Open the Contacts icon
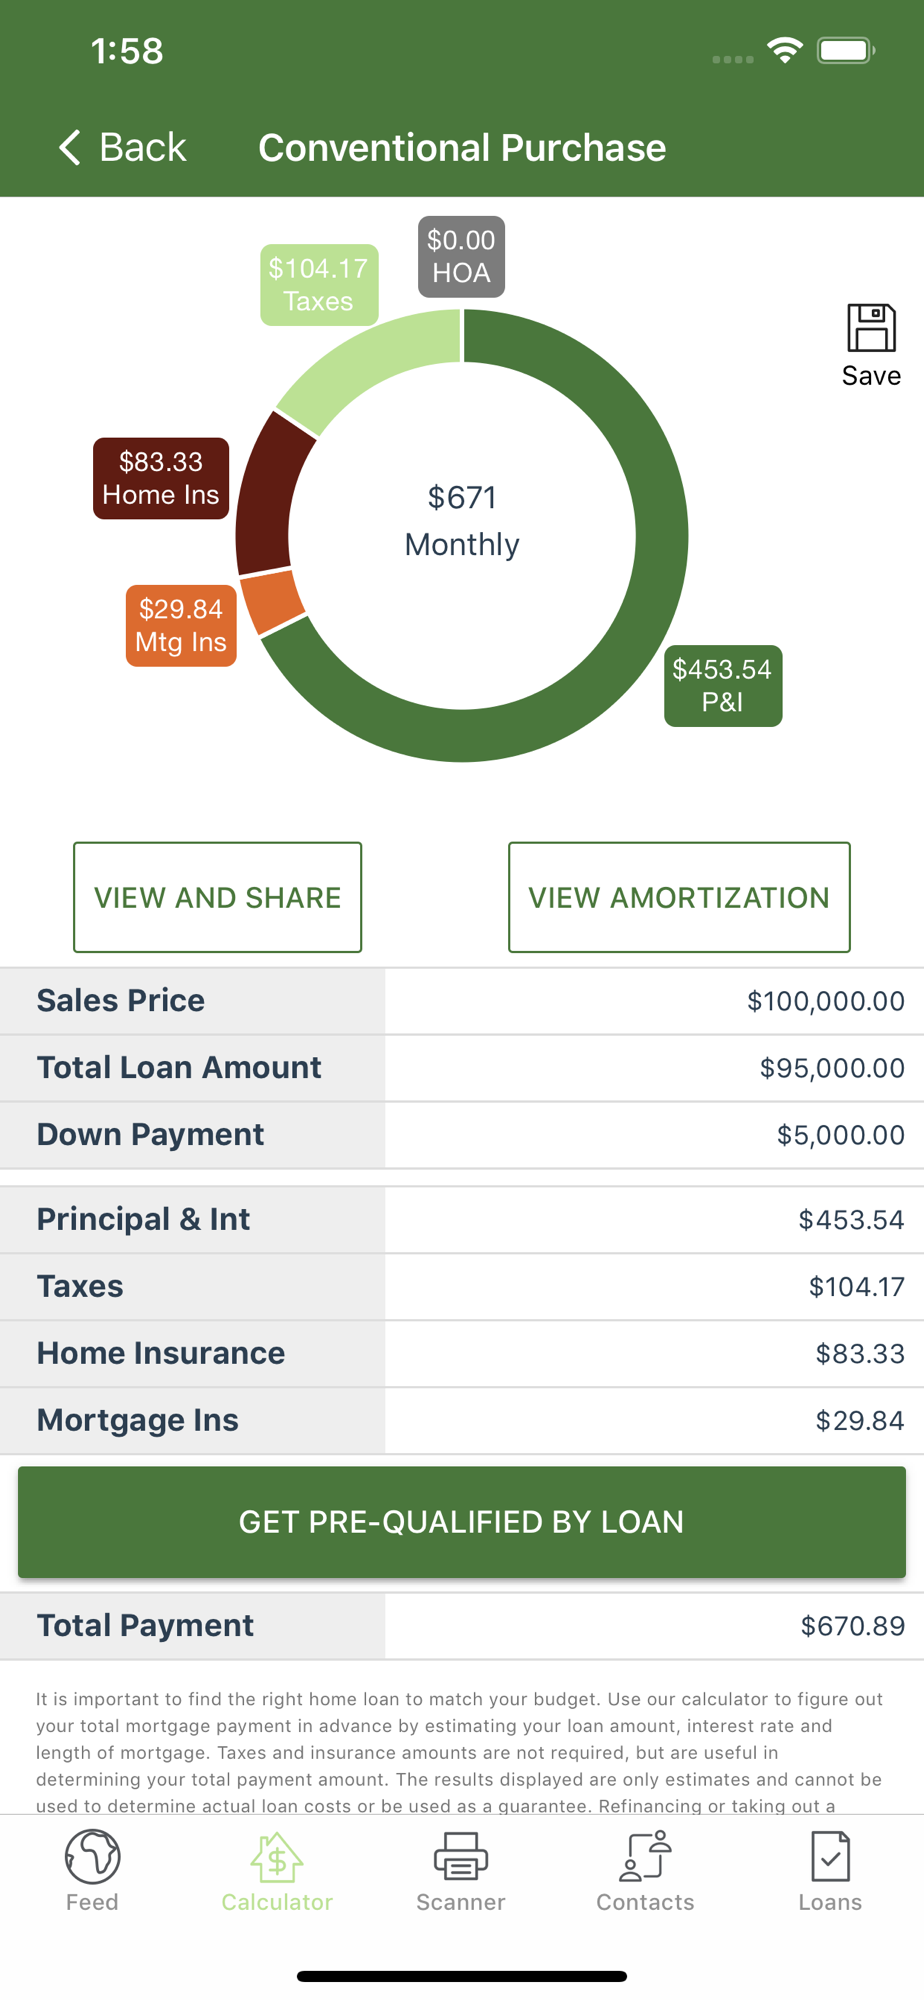Image resolution: width=924 pixels, height=2000 pixels. 645,1856
